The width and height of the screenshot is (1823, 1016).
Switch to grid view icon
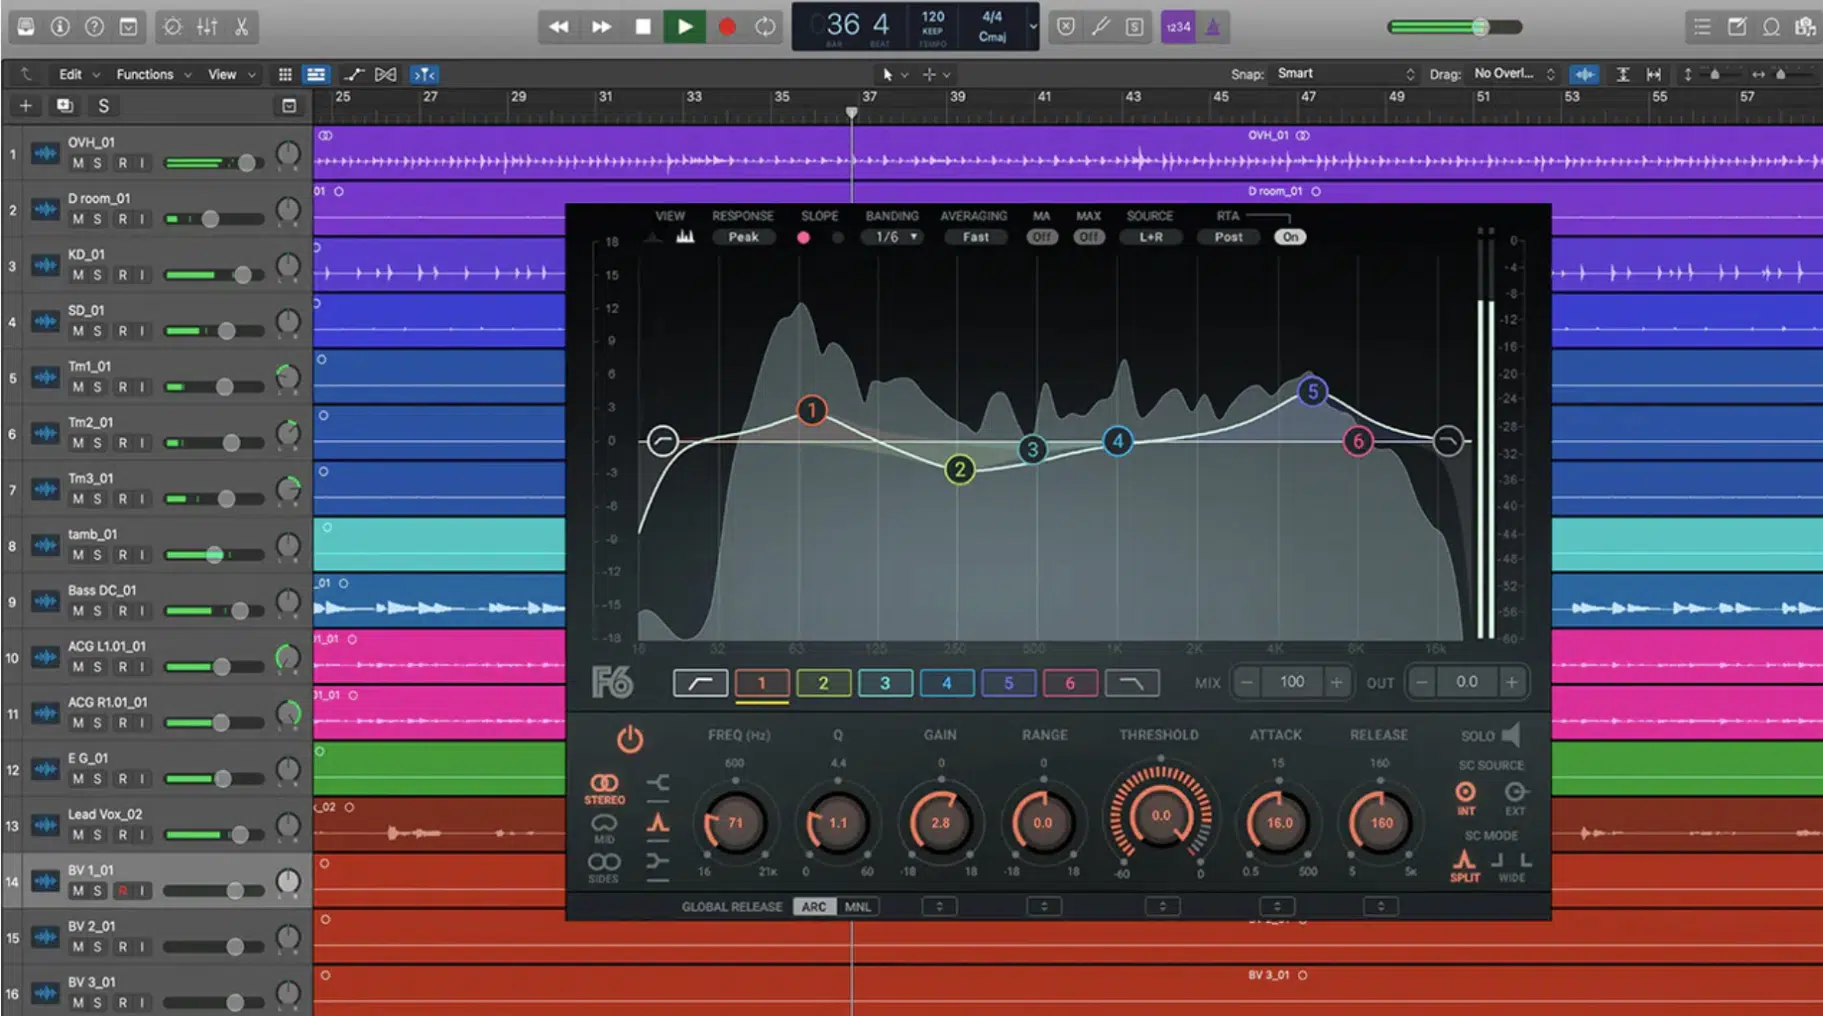click(285, 74)
